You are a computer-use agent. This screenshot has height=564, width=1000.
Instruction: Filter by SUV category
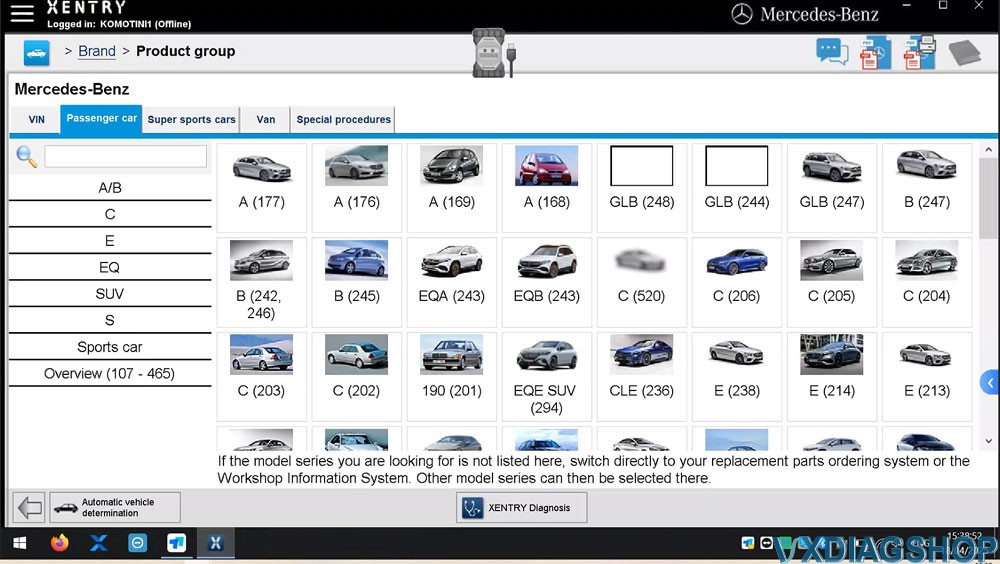(110, 294)
